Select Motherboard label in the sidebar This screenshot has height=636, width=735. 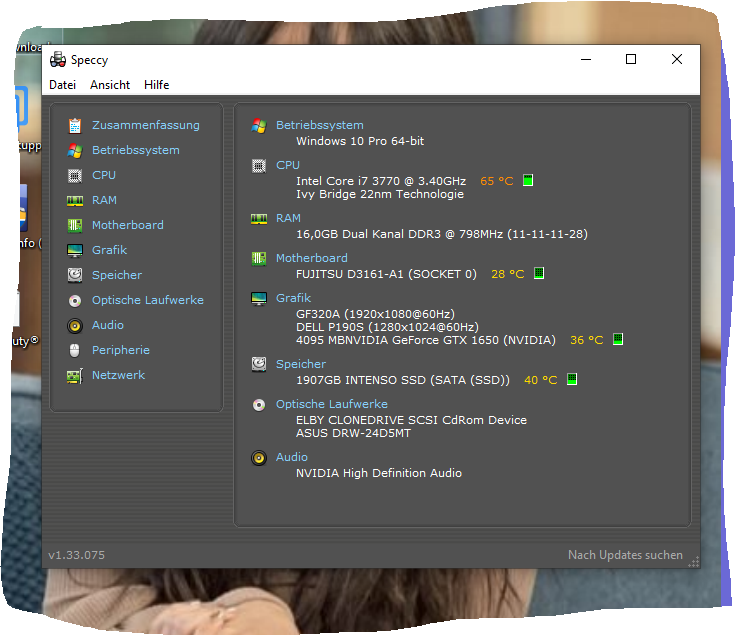(x=128, y=225)
